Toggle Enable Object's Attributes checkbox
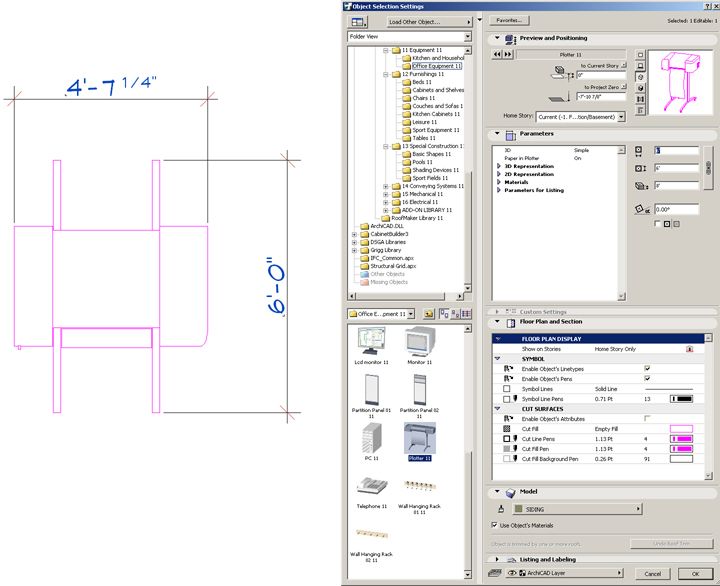 tap(647, 418)
